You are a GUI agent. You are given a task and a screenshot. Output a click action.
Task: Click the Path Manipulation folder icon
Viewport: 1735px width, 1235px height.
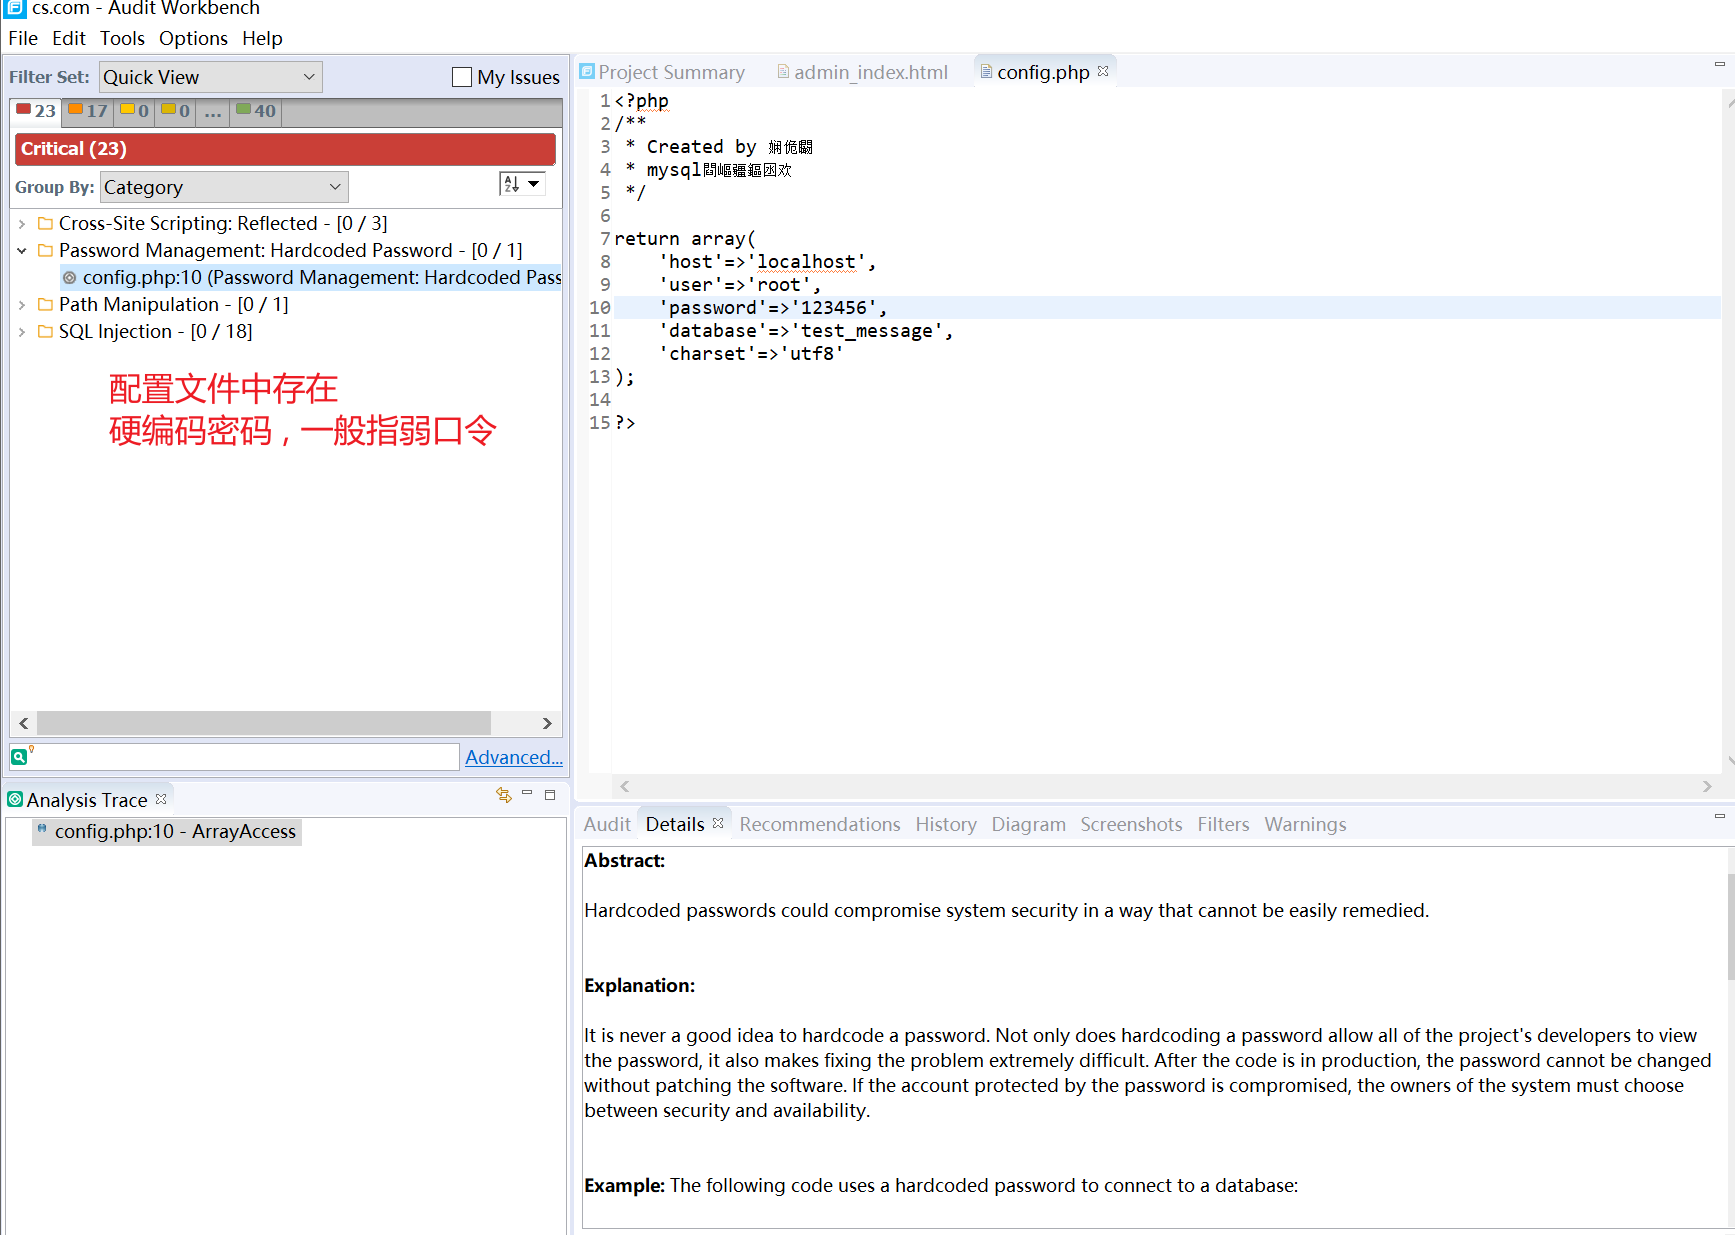point(45,304)
